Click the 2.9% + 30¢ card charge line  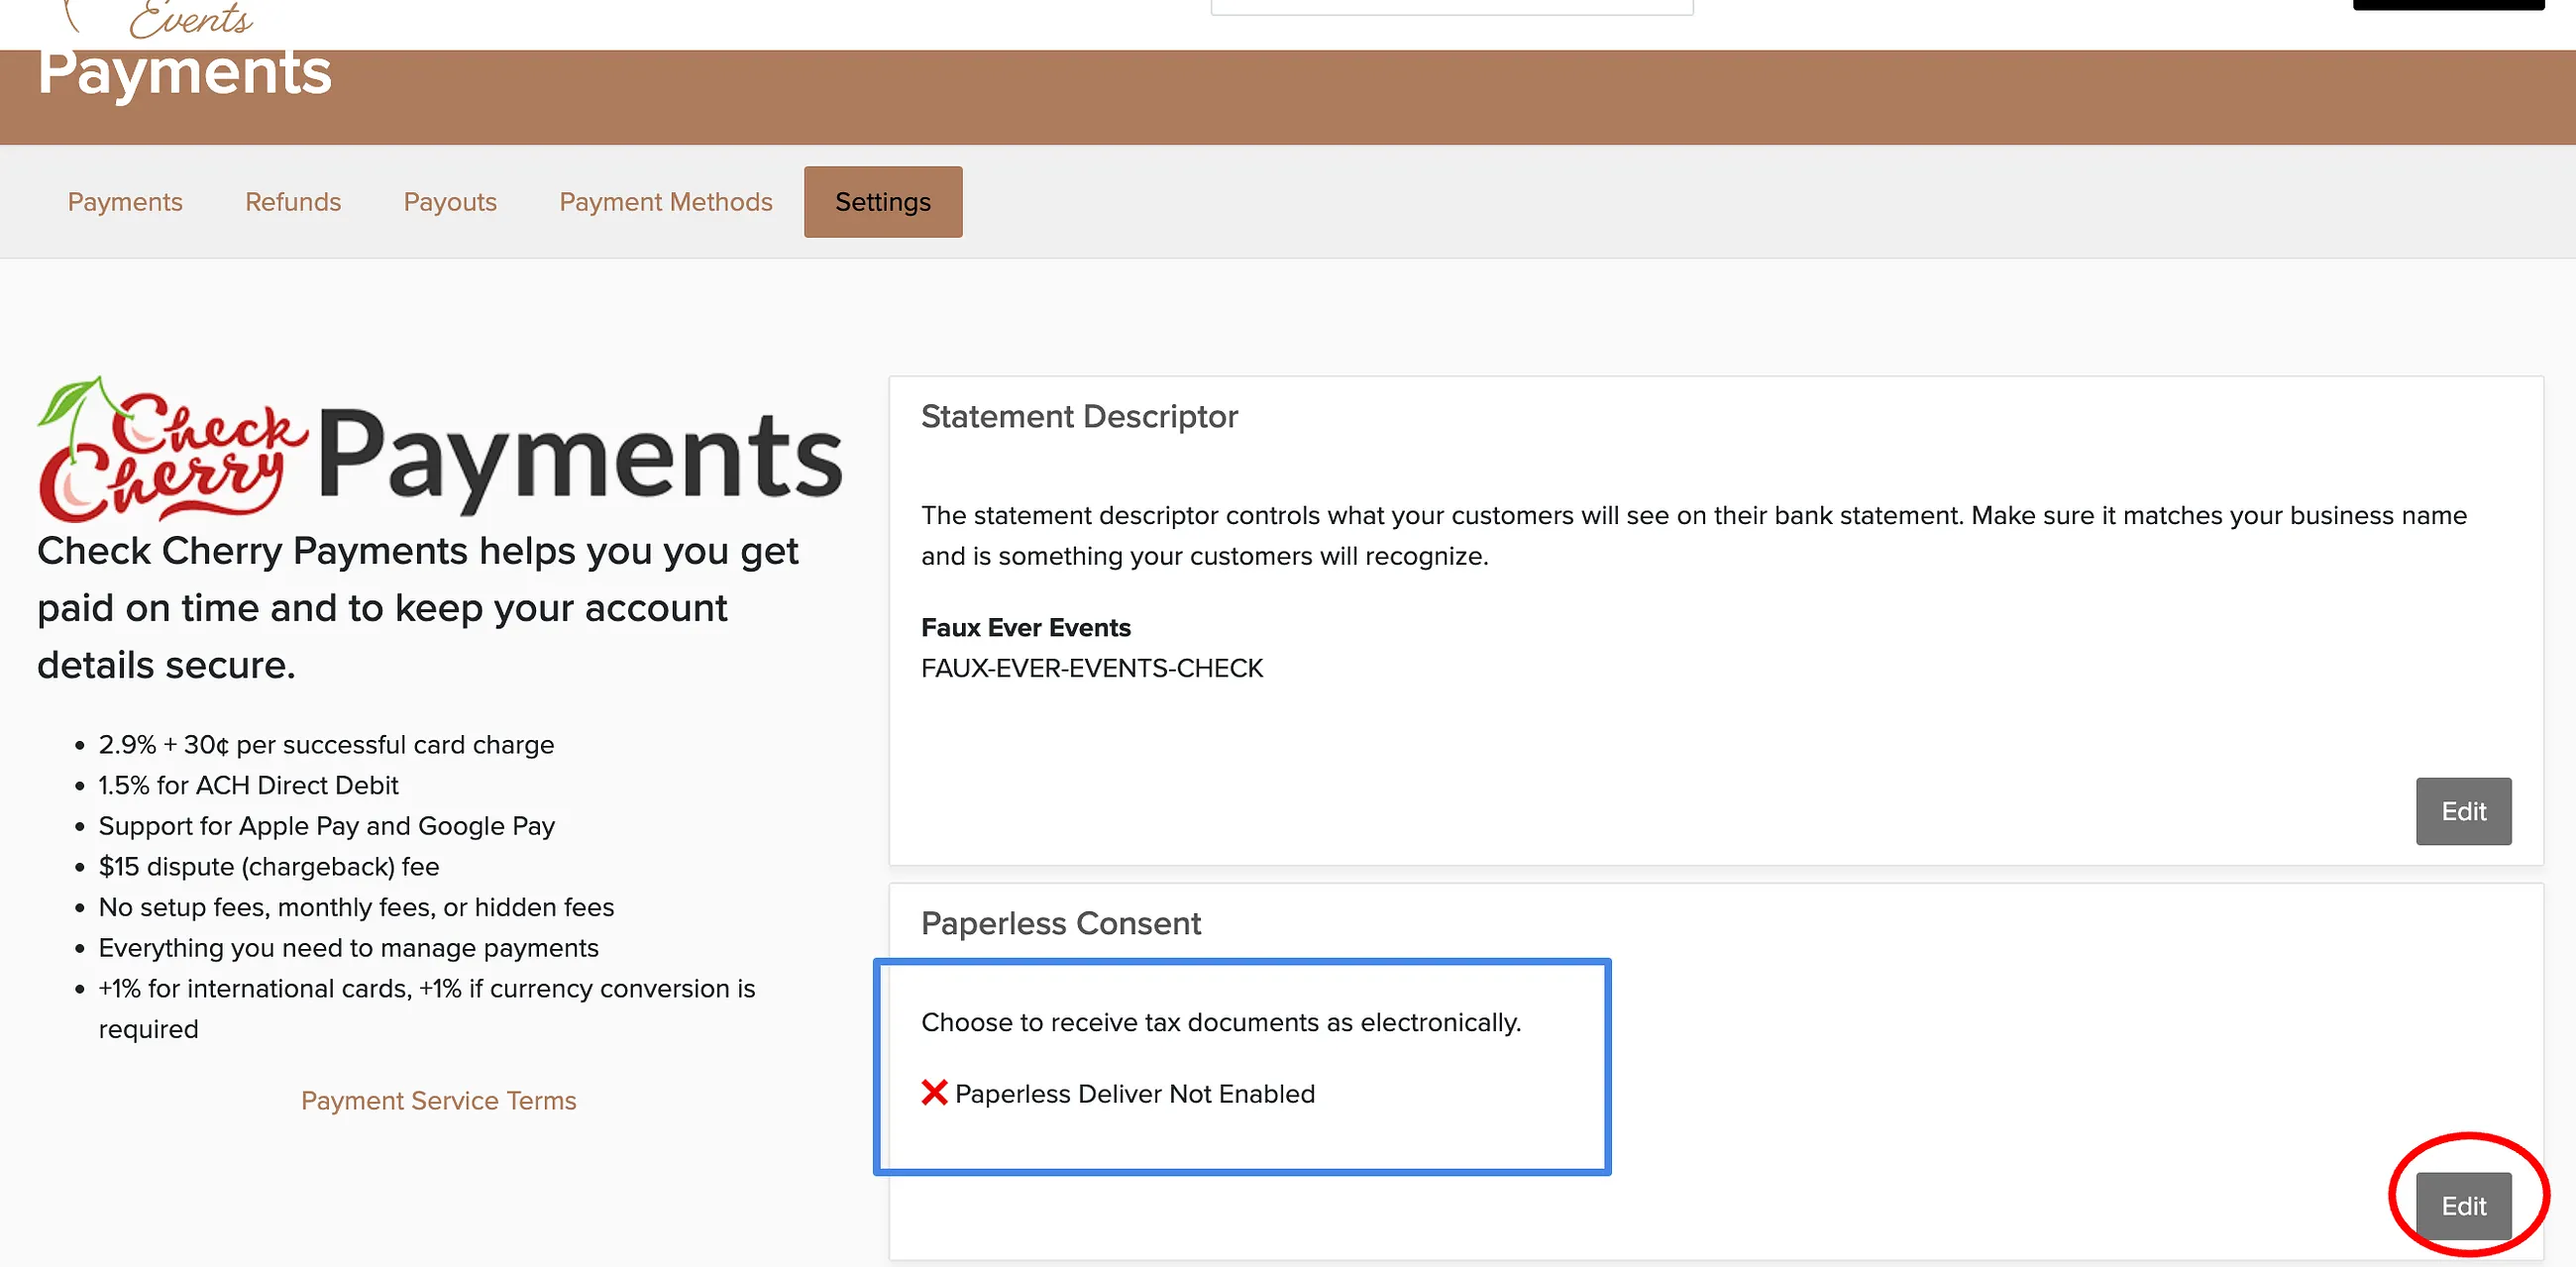pyautogui.click(x=326, y=745)
